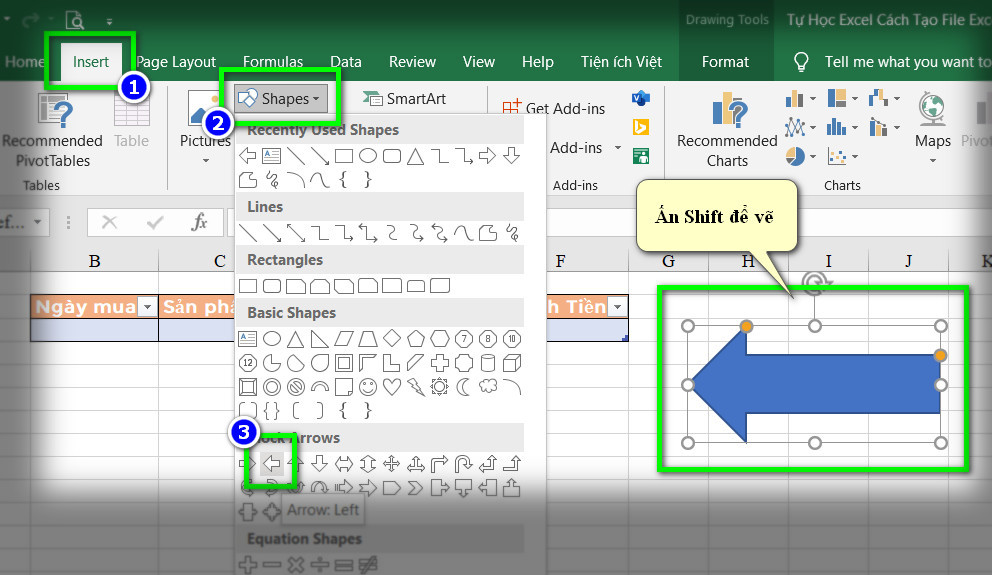Go to the Review tab

pyautogui.click(x=412, y=62)
